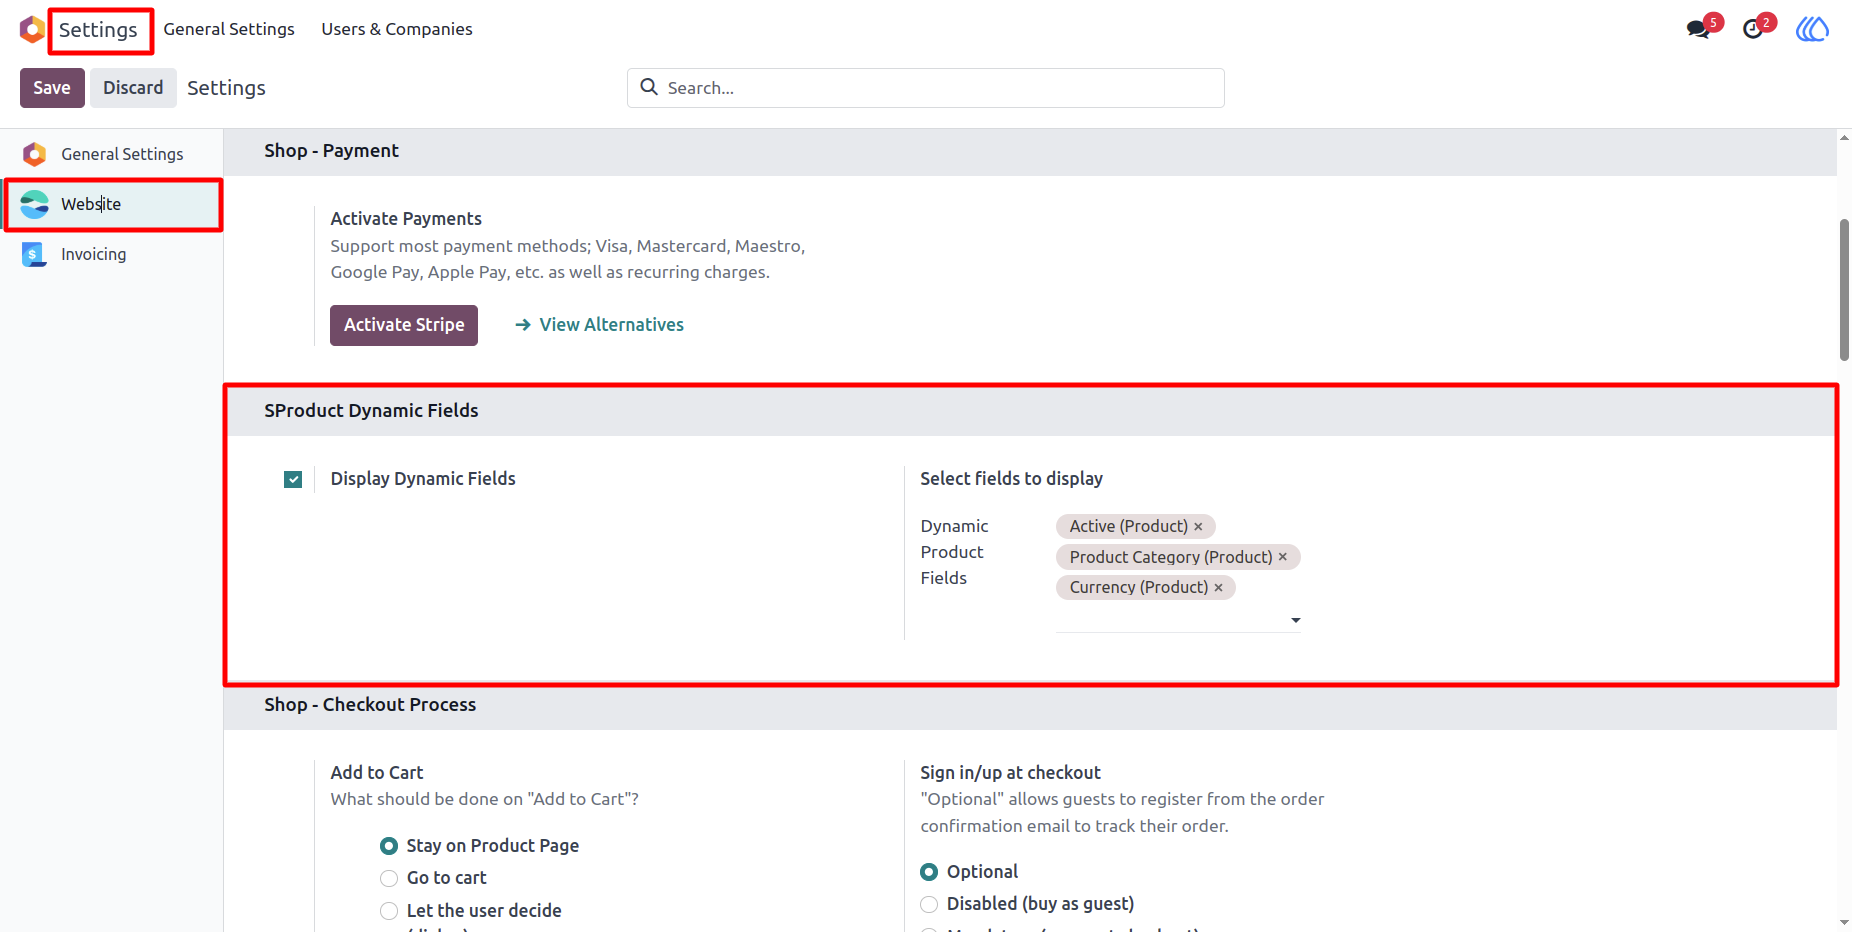Select Let the user decide option

pyautogui.click(x=389, y=911)
